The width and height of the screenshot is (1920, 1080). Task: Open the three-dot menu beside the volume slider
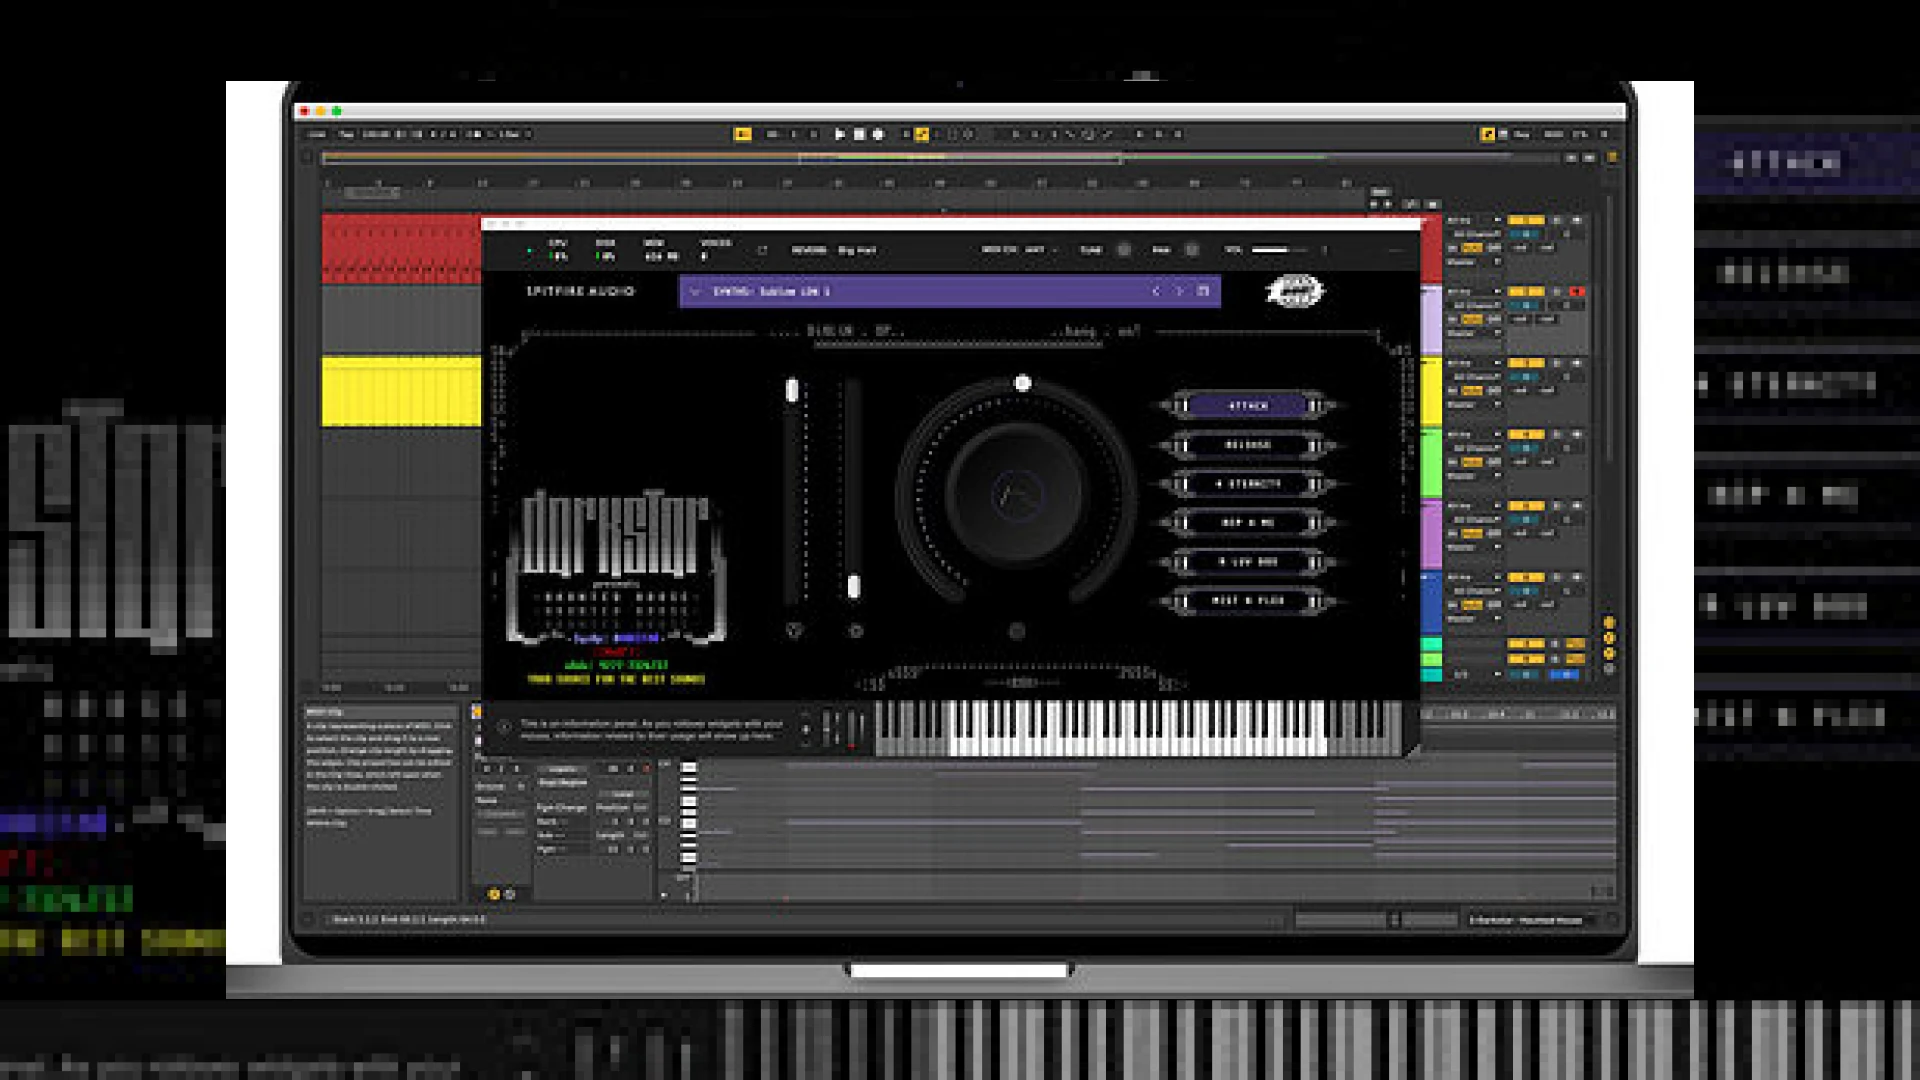(x=1324, y=250)
